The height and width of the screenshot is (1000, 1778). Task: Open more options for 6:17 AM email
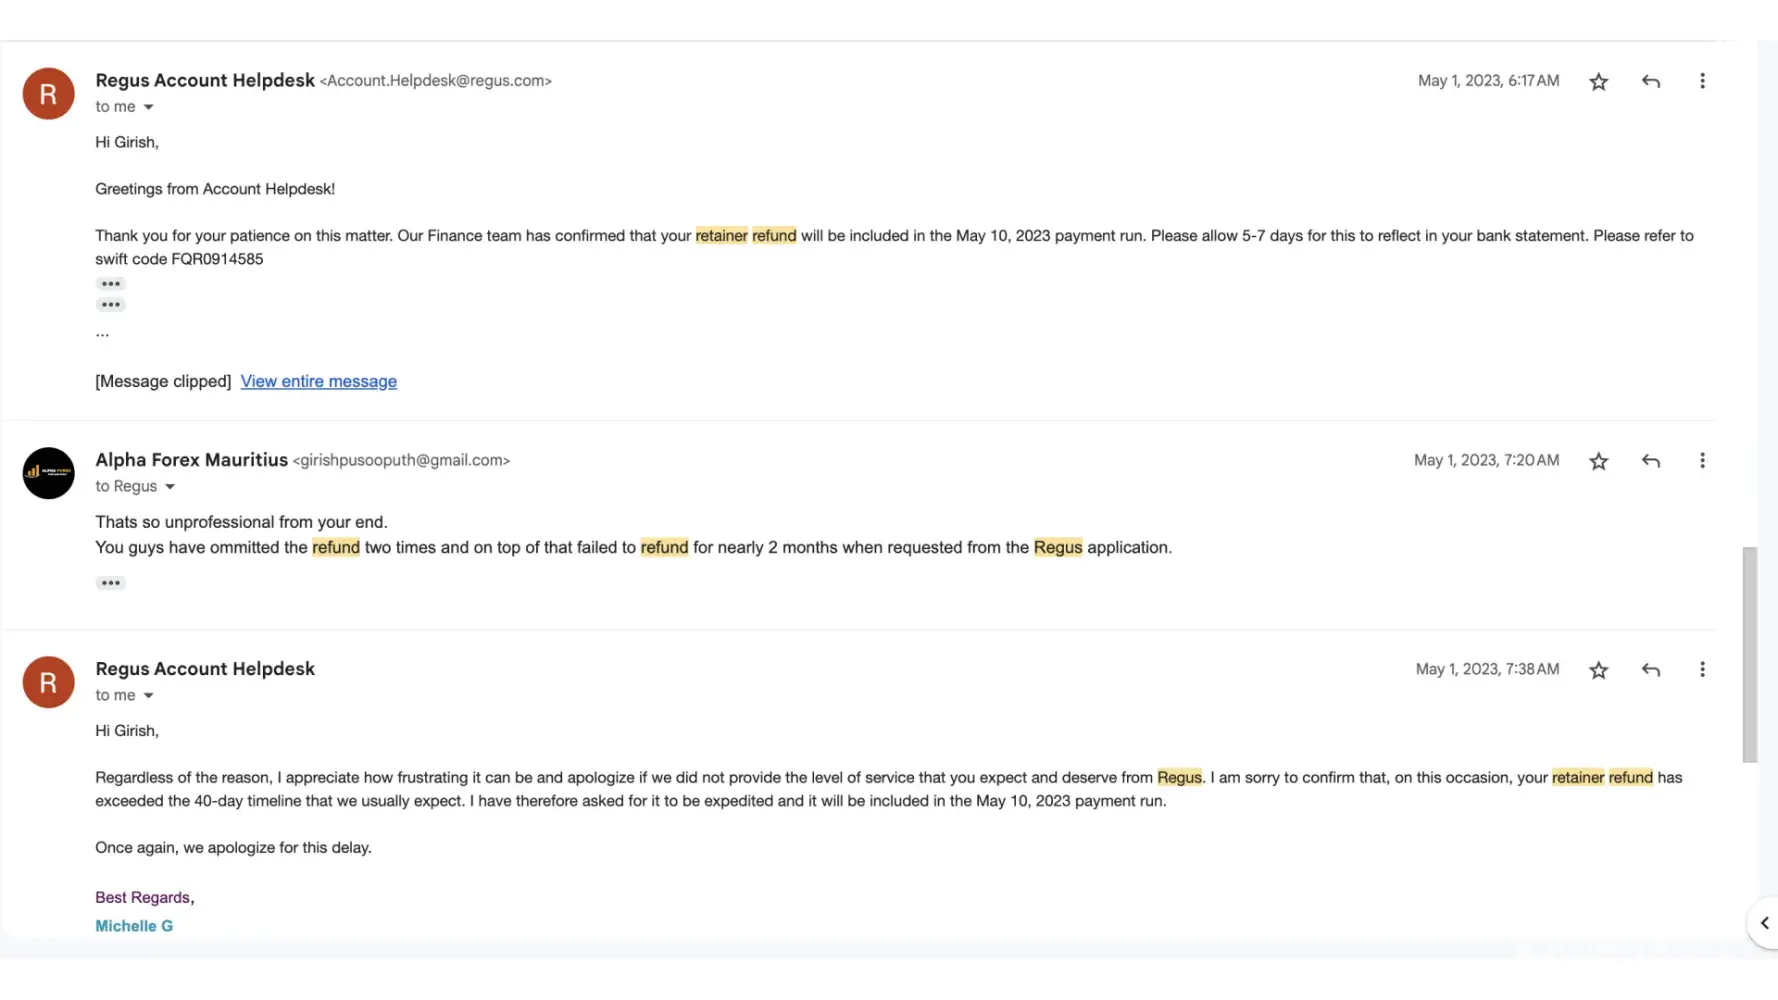[1702, 81]
